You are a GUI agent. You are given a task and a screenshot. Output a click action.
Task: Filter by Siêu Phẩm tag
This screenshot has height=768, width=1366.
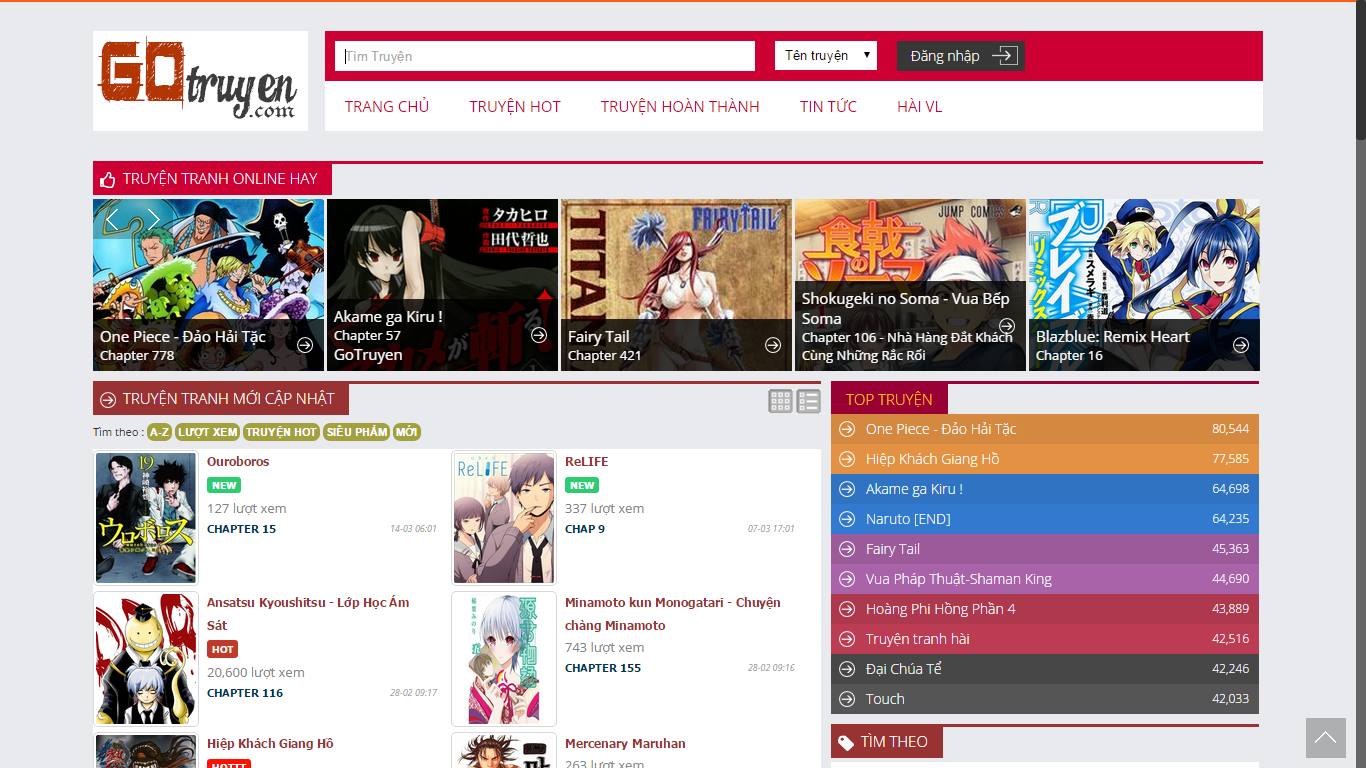(356, 432)
